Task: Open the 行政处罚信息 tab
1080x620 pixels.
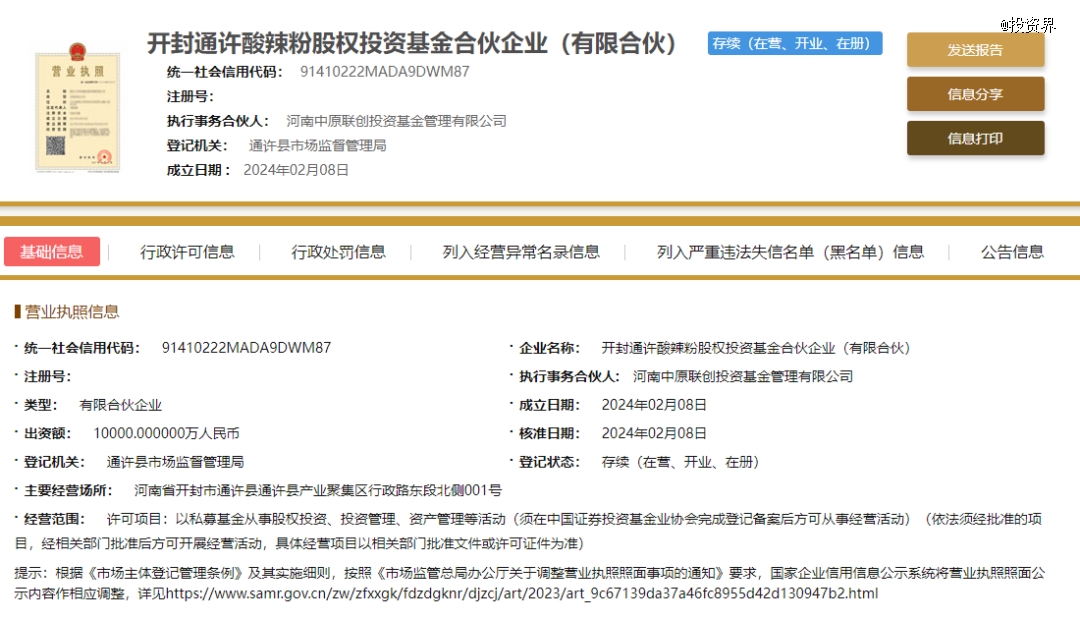Action: click(338, 252)
